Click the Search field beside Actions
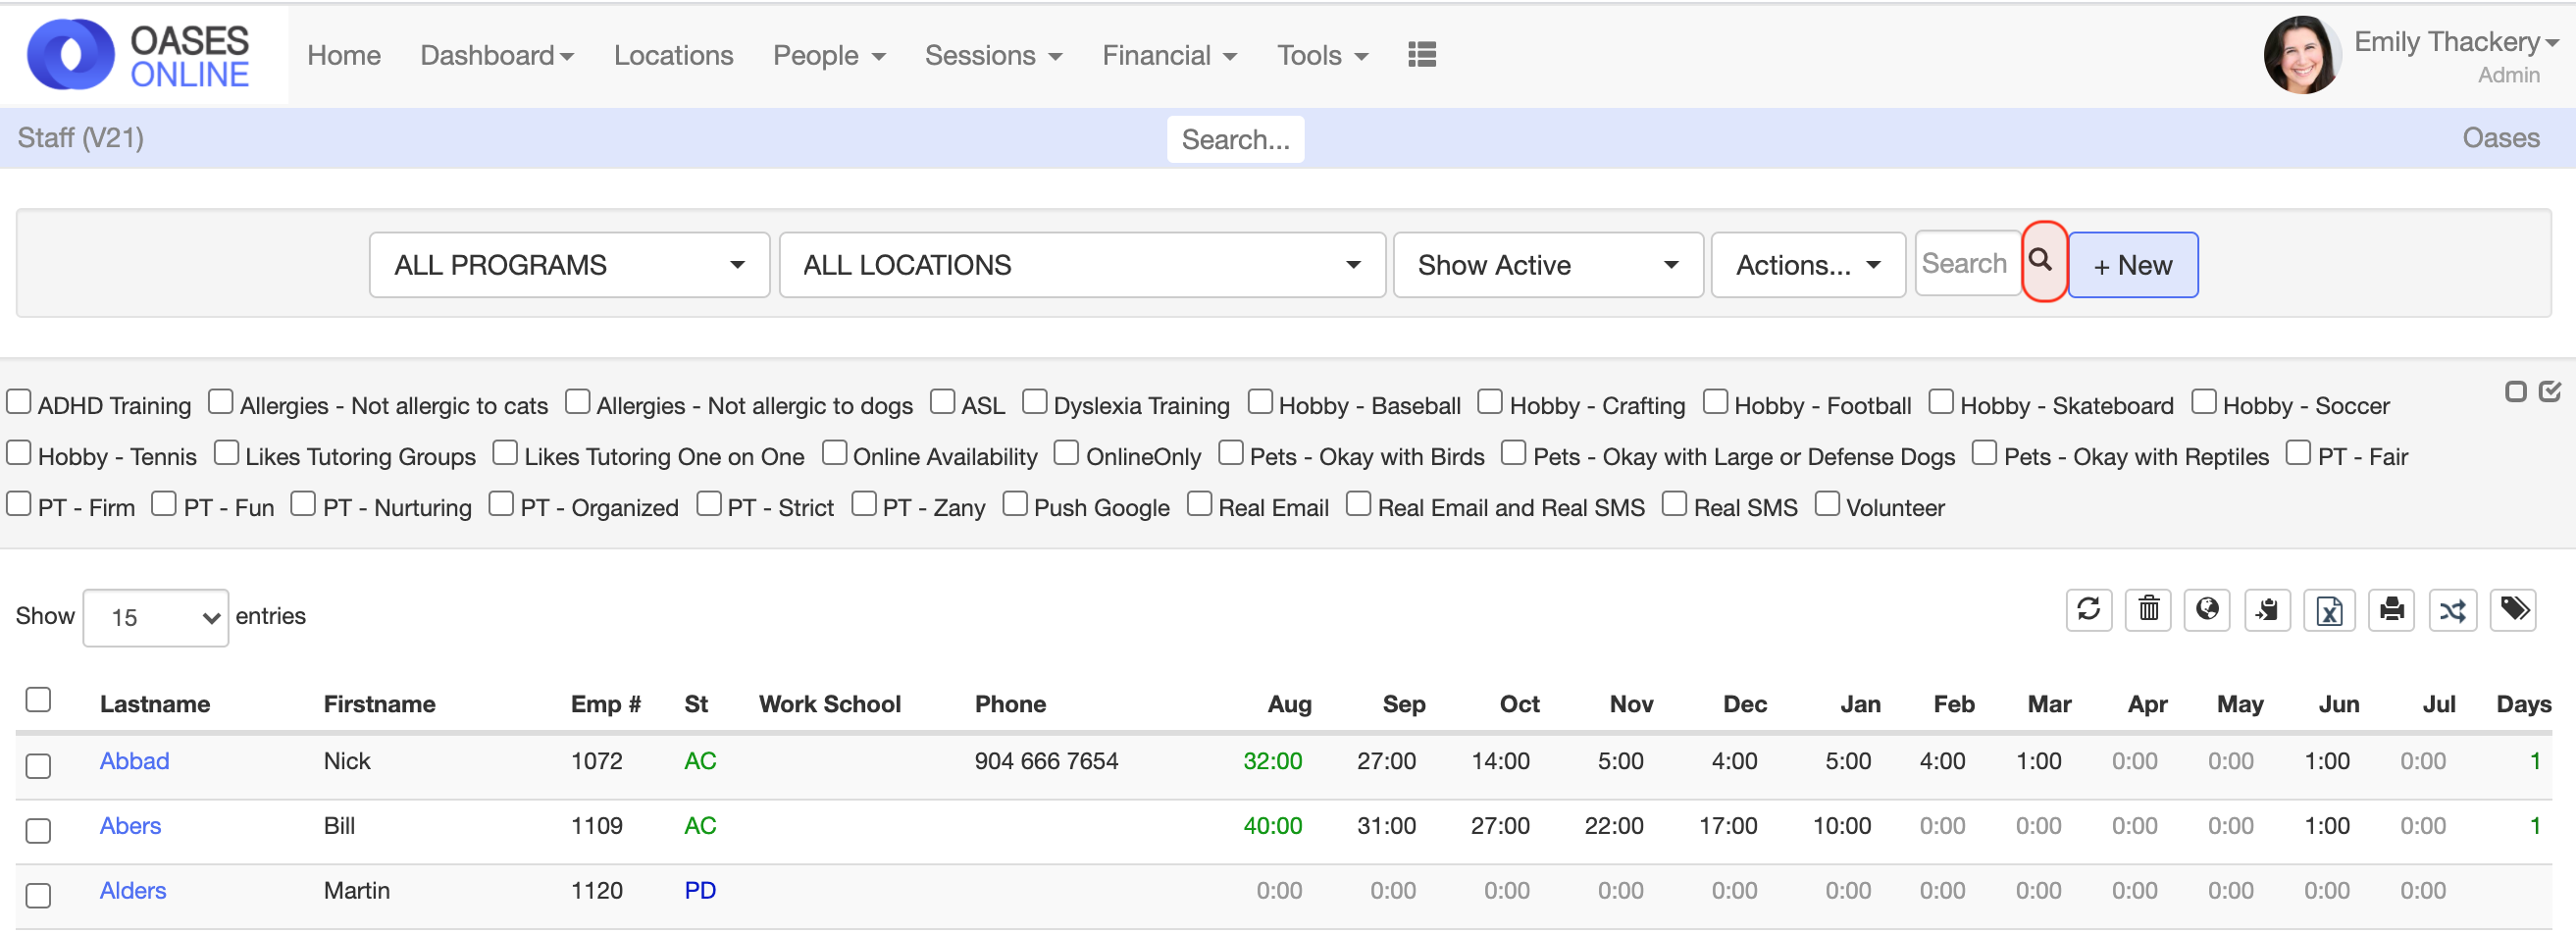 coord(1965,264)
